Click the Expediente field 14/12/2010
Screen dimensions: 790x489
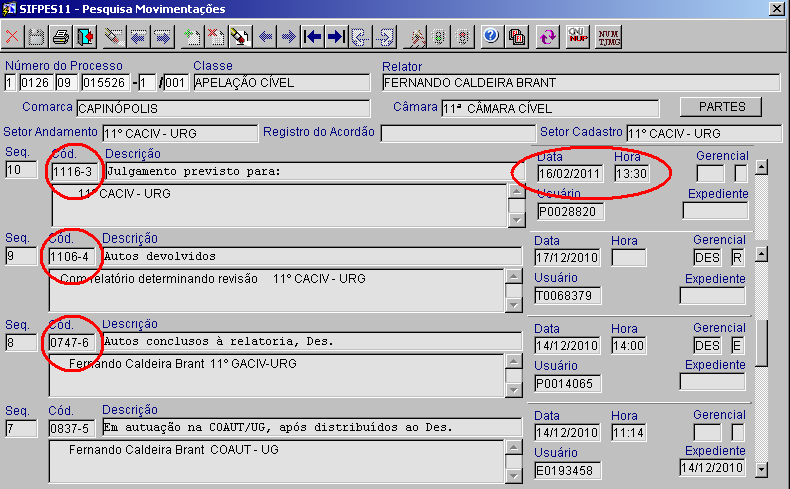[712, 467]
